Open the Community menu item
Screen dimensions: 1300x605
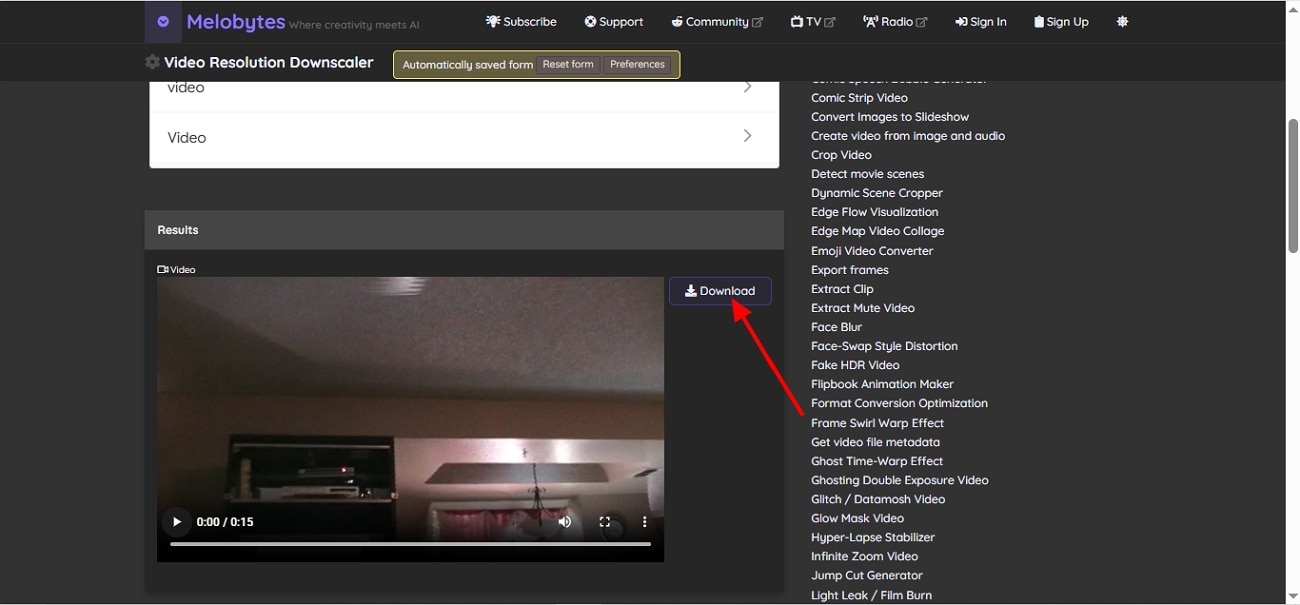tap(712, 21)
